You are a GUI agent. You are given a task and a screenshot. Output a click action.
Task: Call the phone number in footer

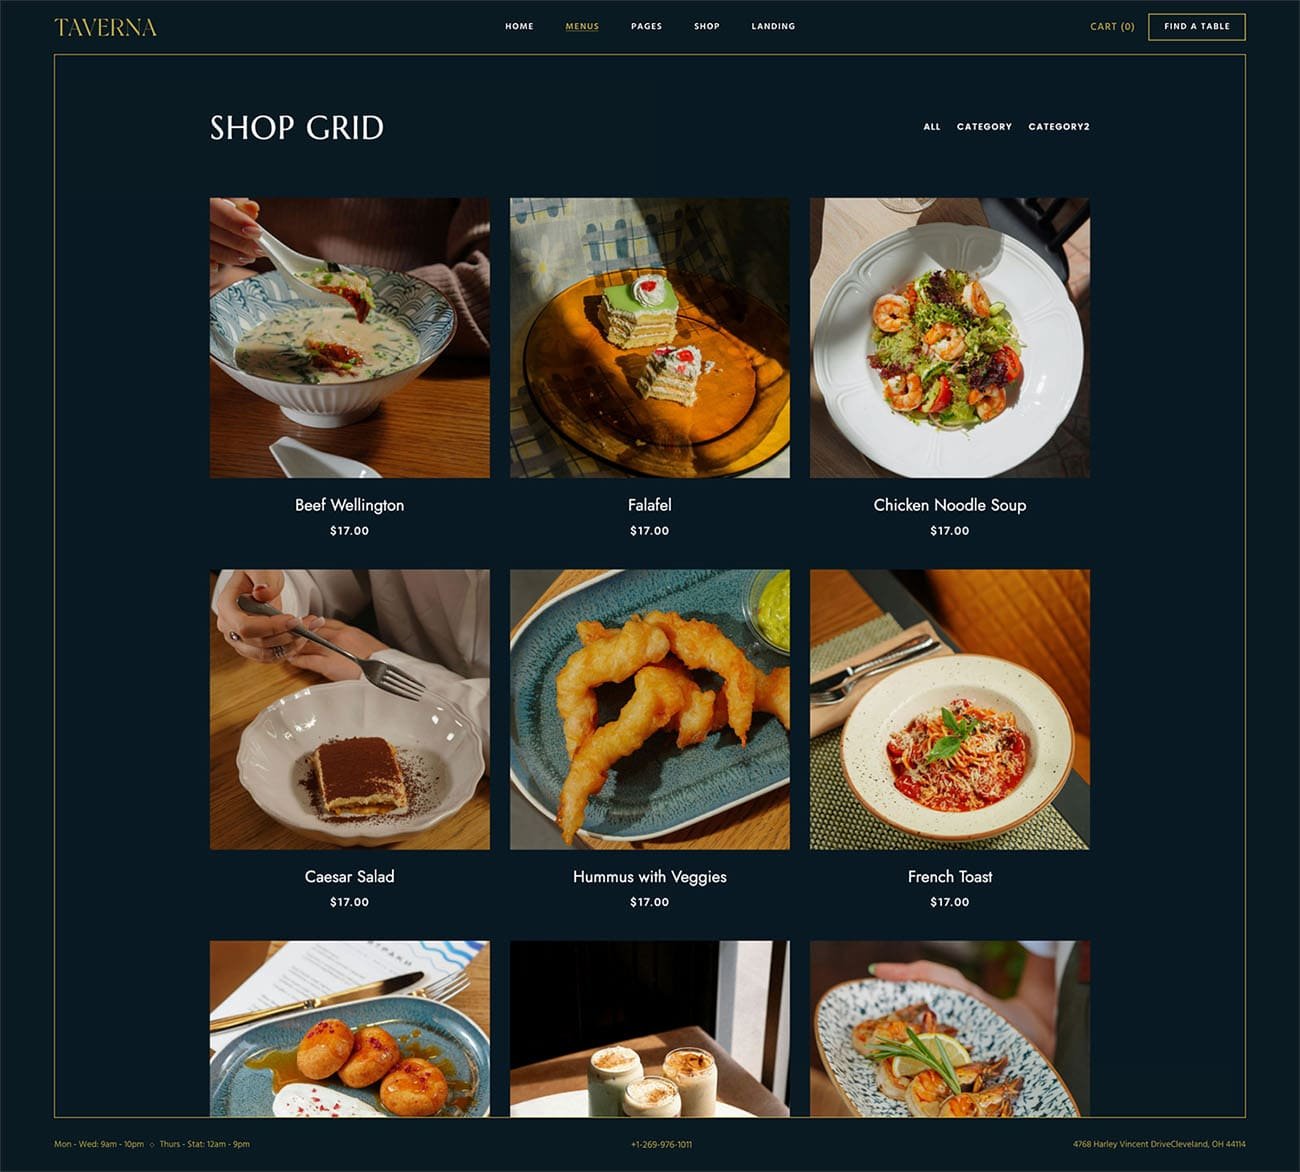[x=661, y=1144]
